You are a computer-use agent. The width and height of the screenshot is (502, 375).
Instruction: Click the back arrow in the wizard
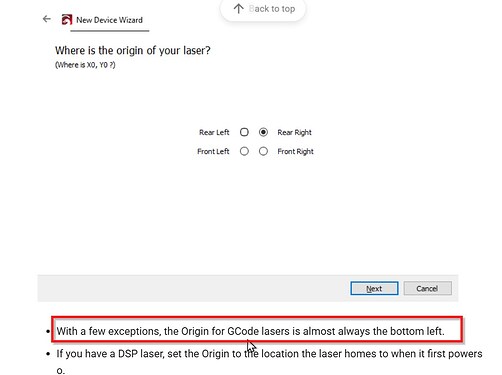tap(47, 19)
